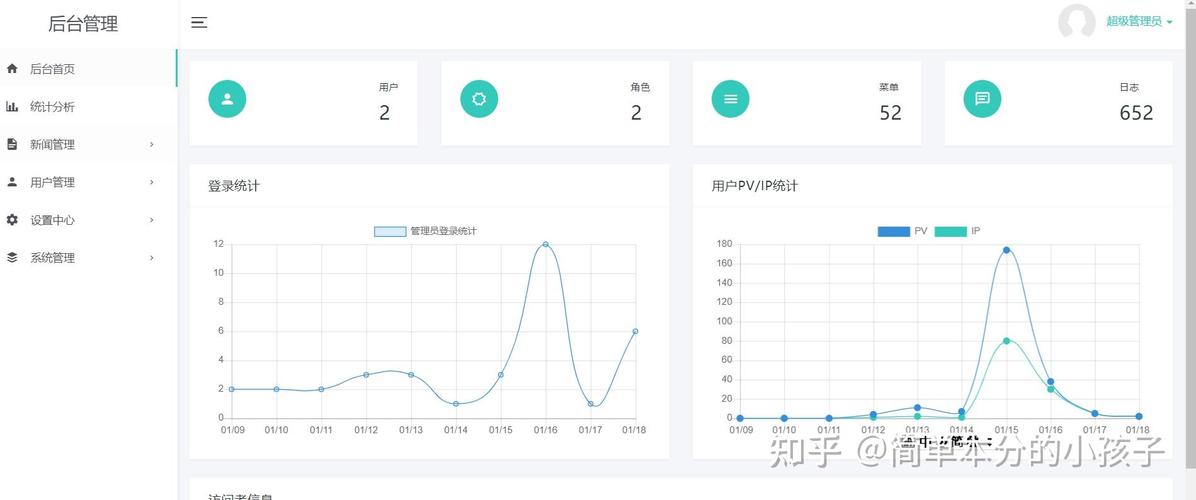Screen dimensions: 1196x500
Task: Open the 统计分析 menu item
Action: tap(88, 107)
